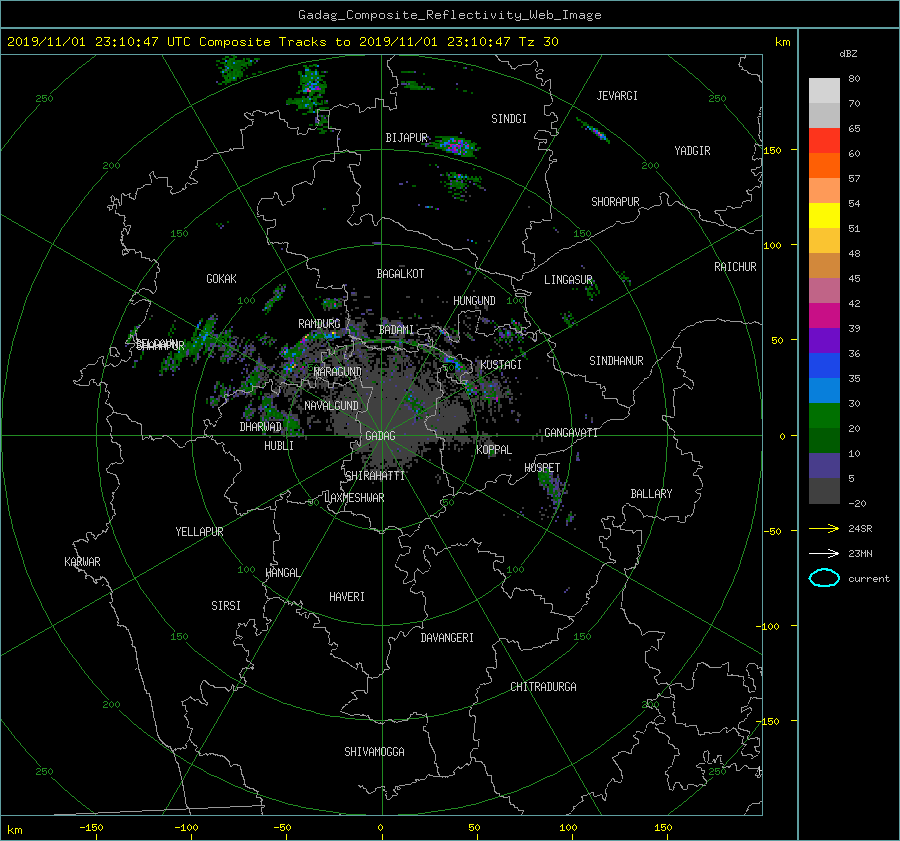This screenshot has width=900, height=841.
Task: Click the SIRSI label
Action: 226,606
